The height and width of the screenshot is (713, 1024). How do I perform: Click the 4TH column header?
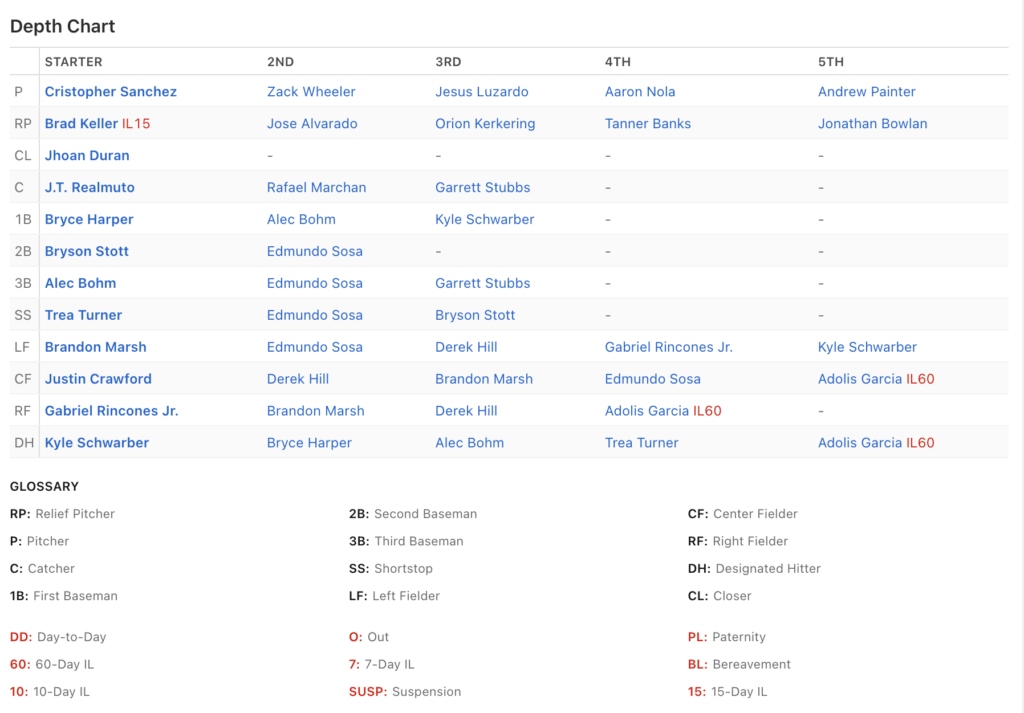click(x=618, y=62)
